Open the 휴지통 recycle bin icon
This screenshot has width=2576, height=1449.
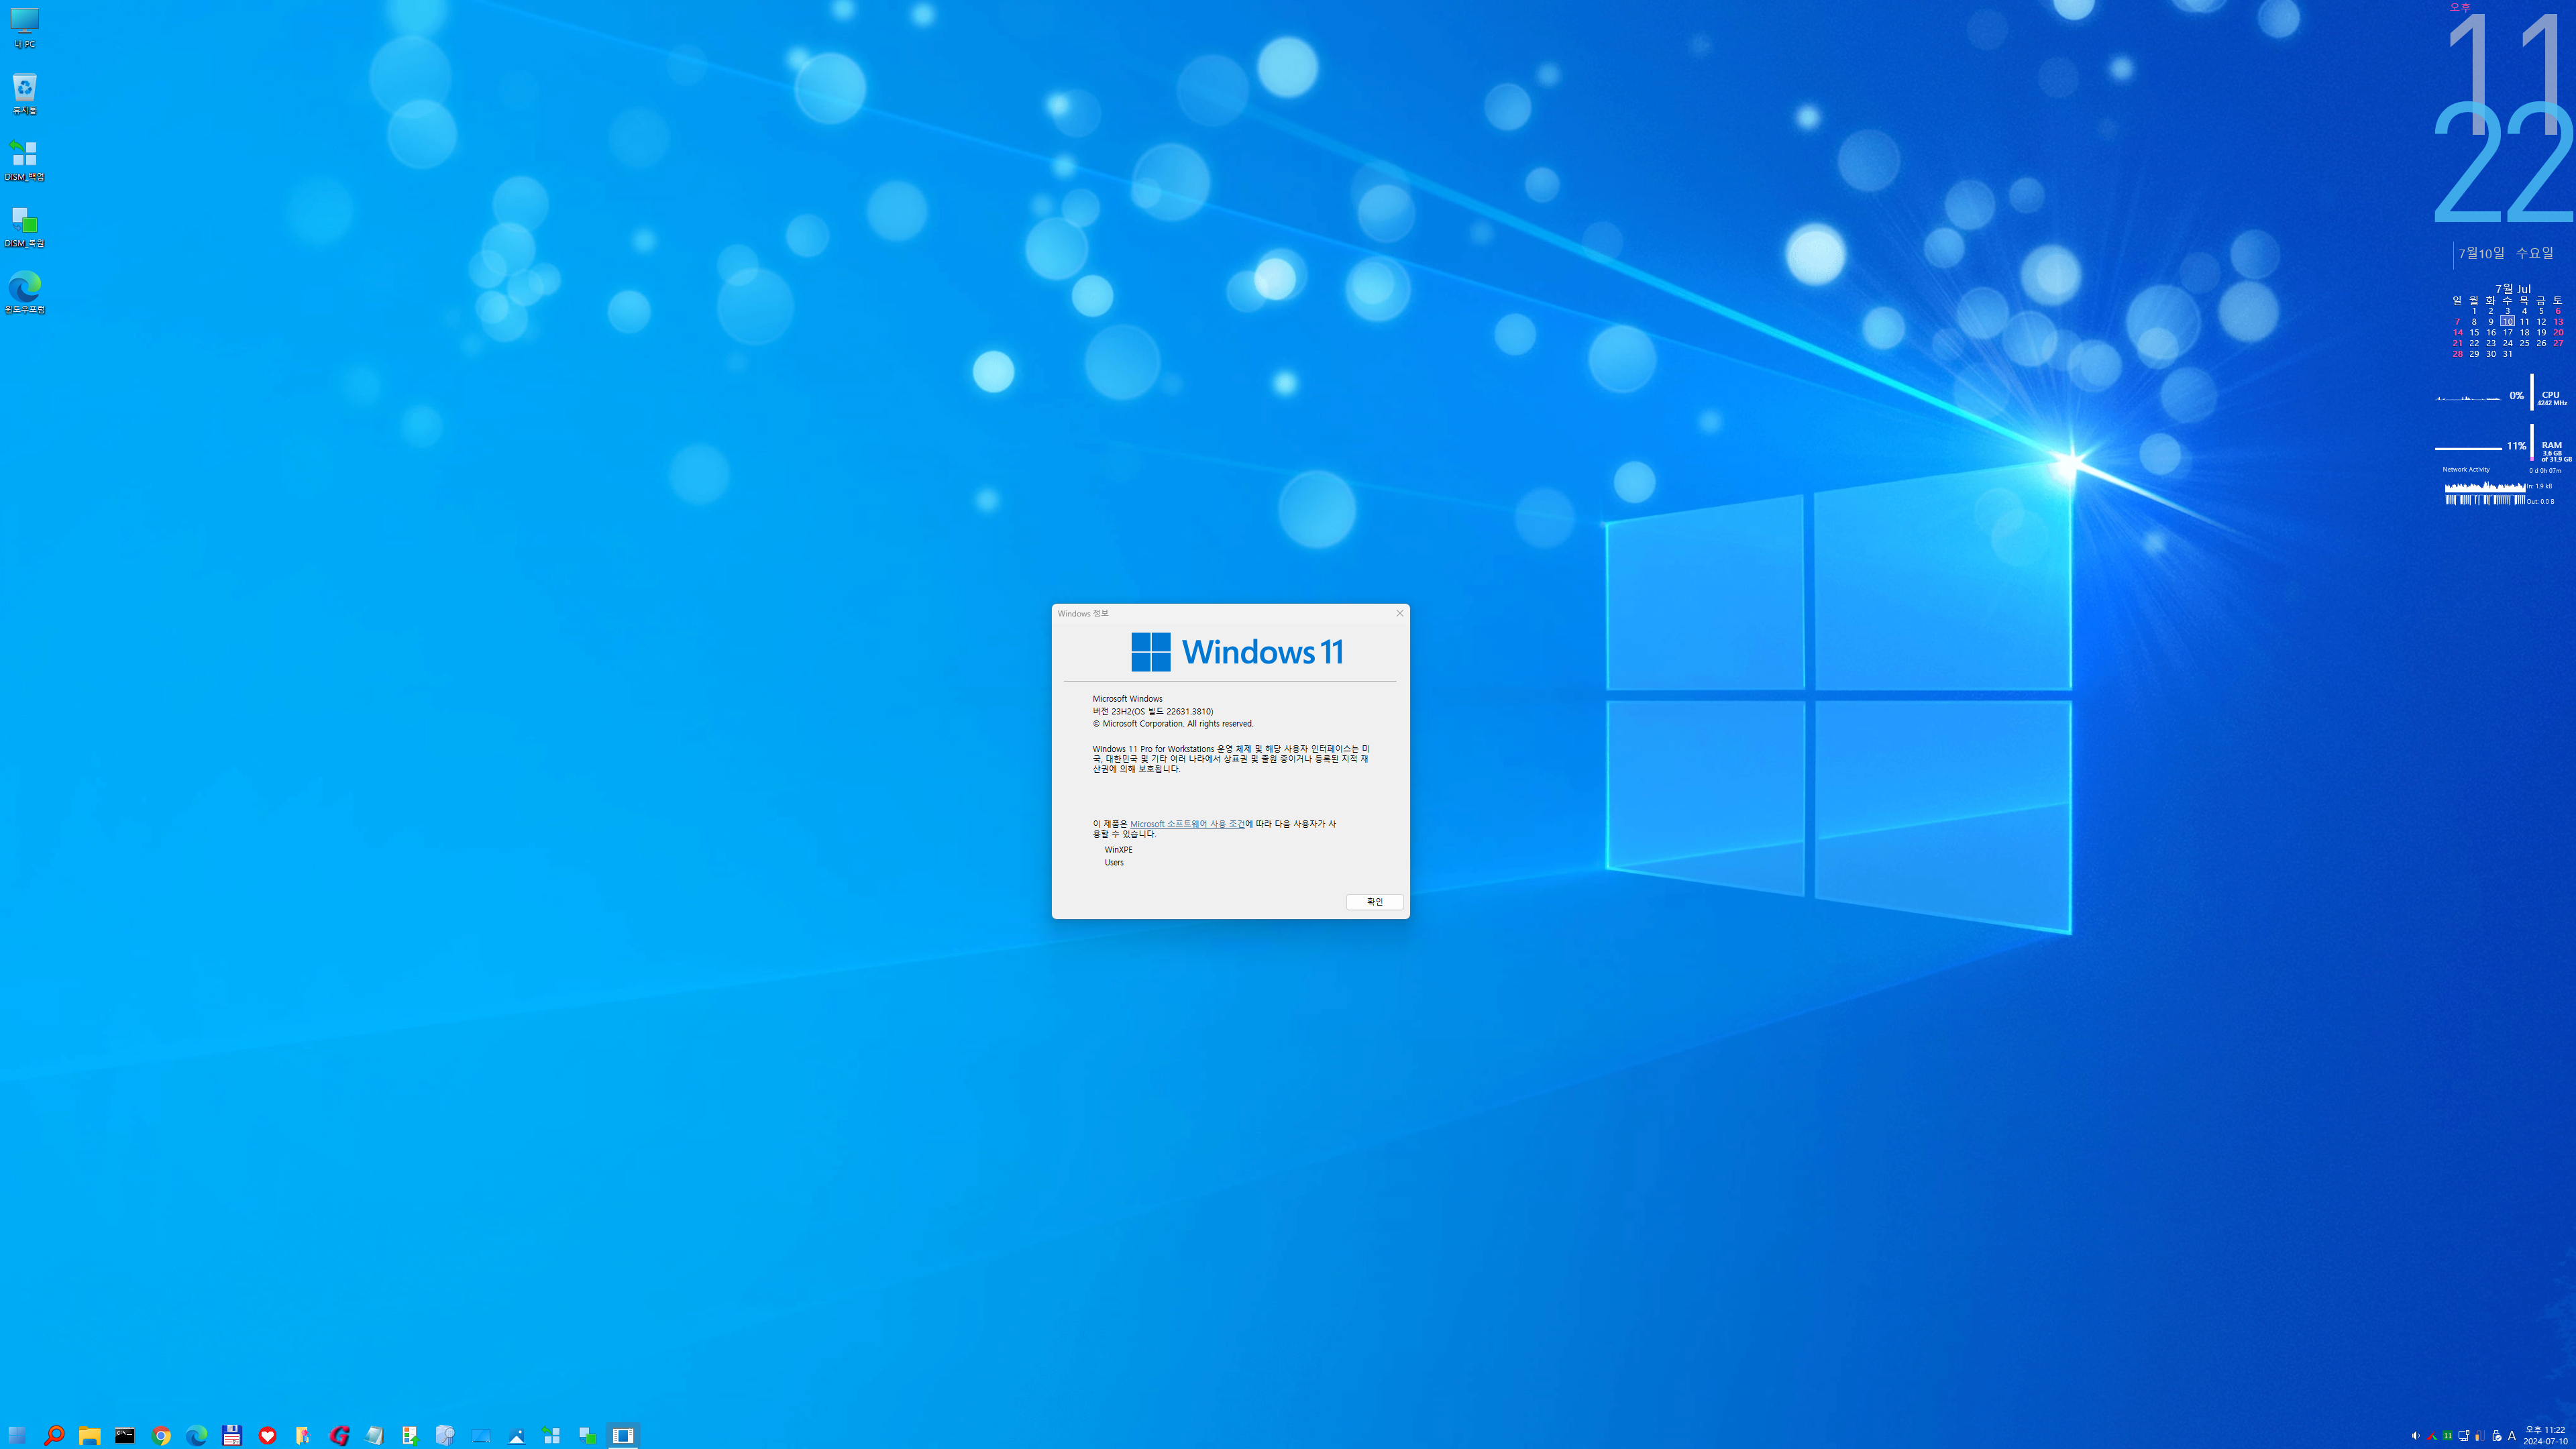coord(24,93)
